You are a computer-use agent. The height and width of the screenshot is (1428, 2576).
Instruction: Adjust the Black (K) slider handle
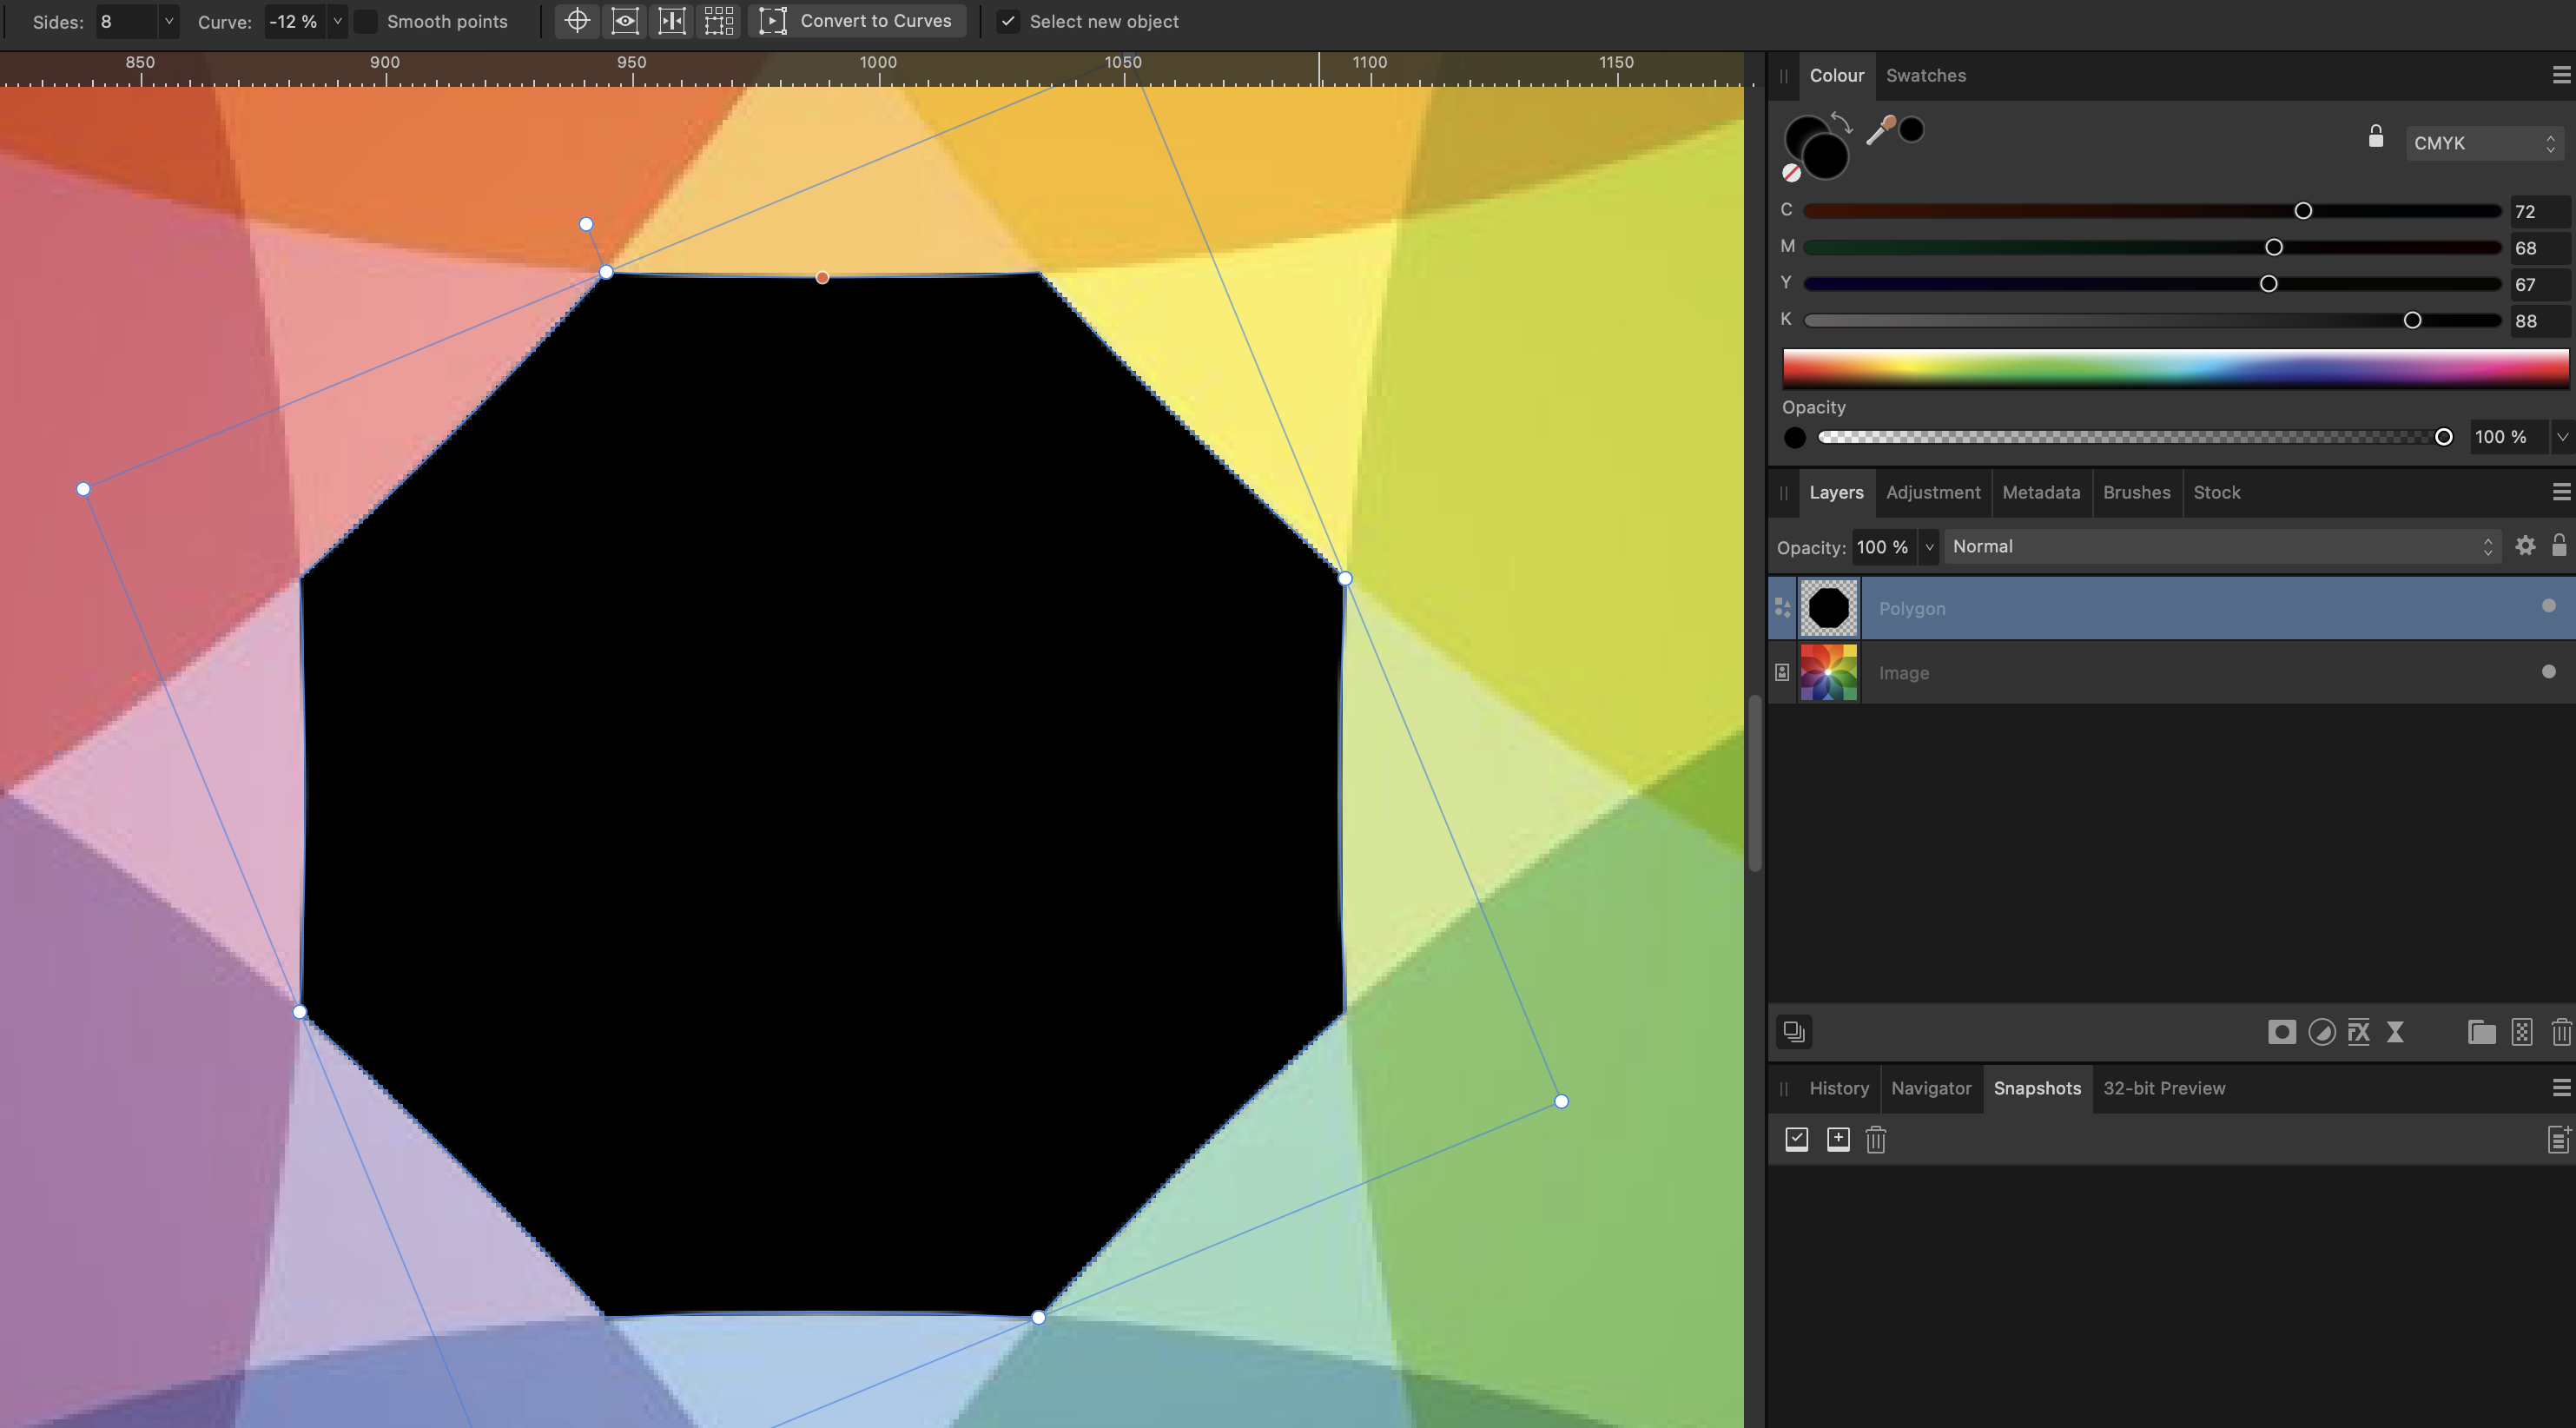pos(2412,320)
